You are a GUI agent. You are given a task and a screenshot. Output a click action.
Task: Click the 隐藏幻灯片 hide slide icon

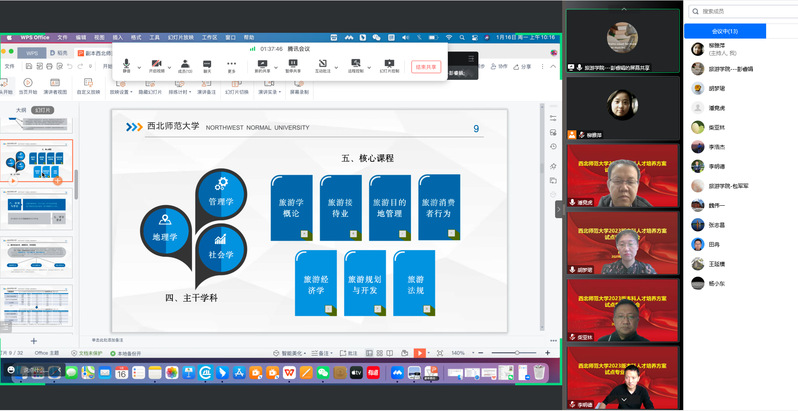(150, 86)
